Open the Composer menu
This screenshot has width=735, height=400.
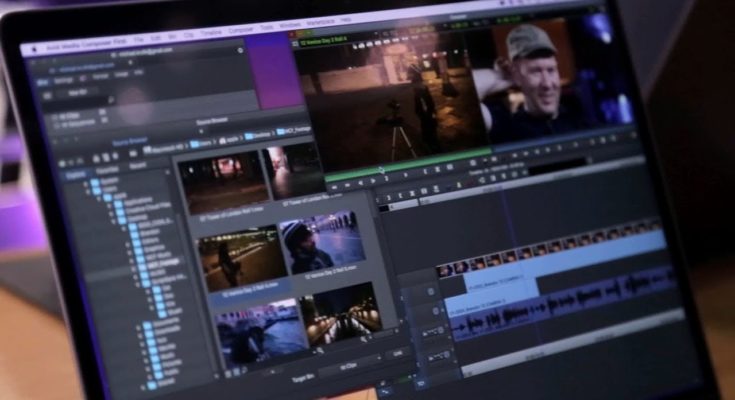point(240,30)
